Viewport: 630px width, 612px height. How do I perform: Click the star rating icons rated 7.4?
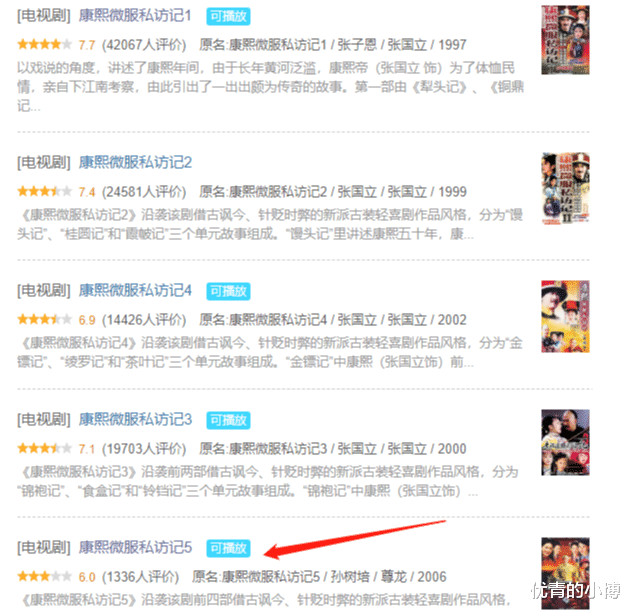(x=45, y=192)
